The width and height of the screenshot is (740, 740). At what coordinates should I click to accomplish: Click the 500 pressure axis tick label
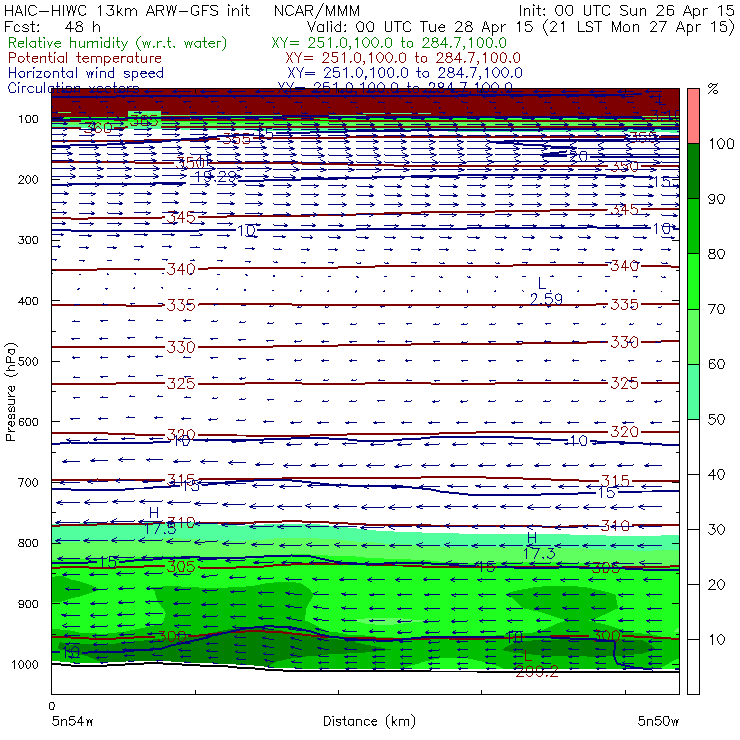[x=28, y=361]
